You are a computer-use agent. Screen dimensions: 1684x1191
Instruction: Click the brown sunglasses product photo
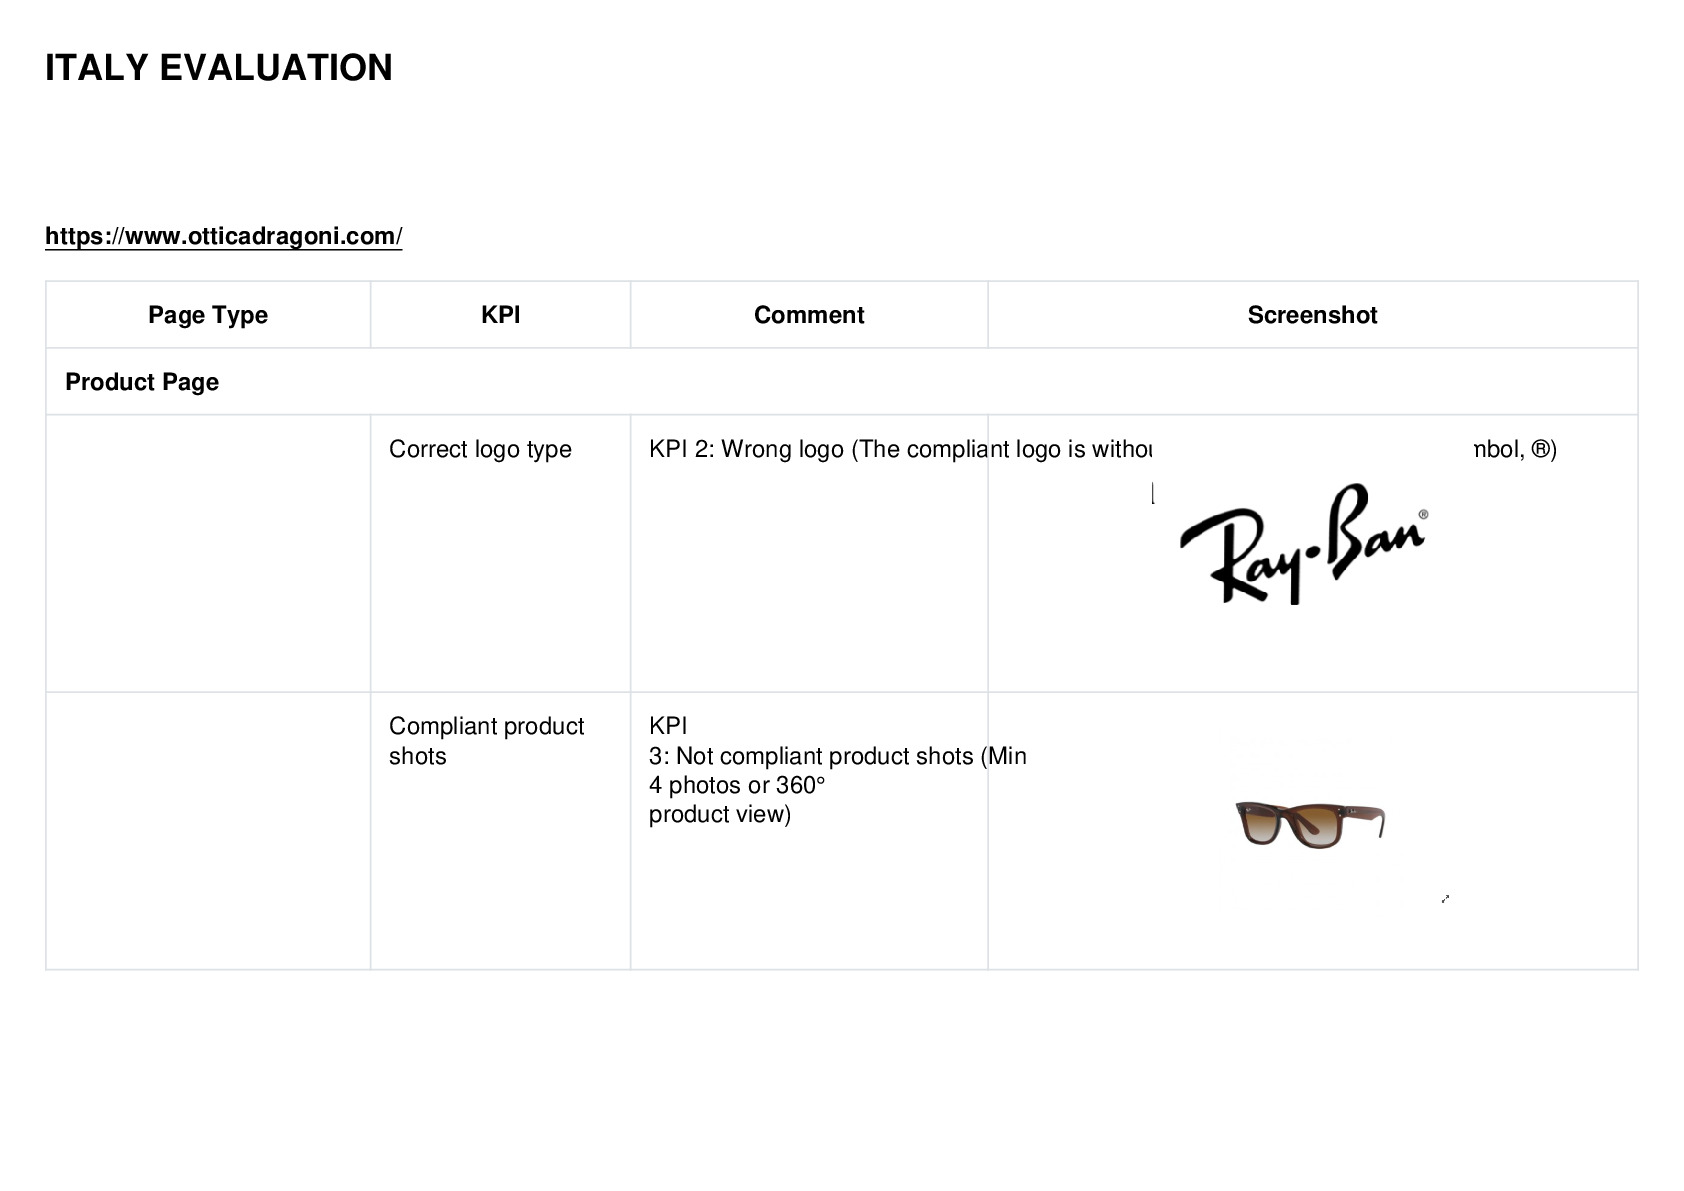click(x=1310, y=824)
